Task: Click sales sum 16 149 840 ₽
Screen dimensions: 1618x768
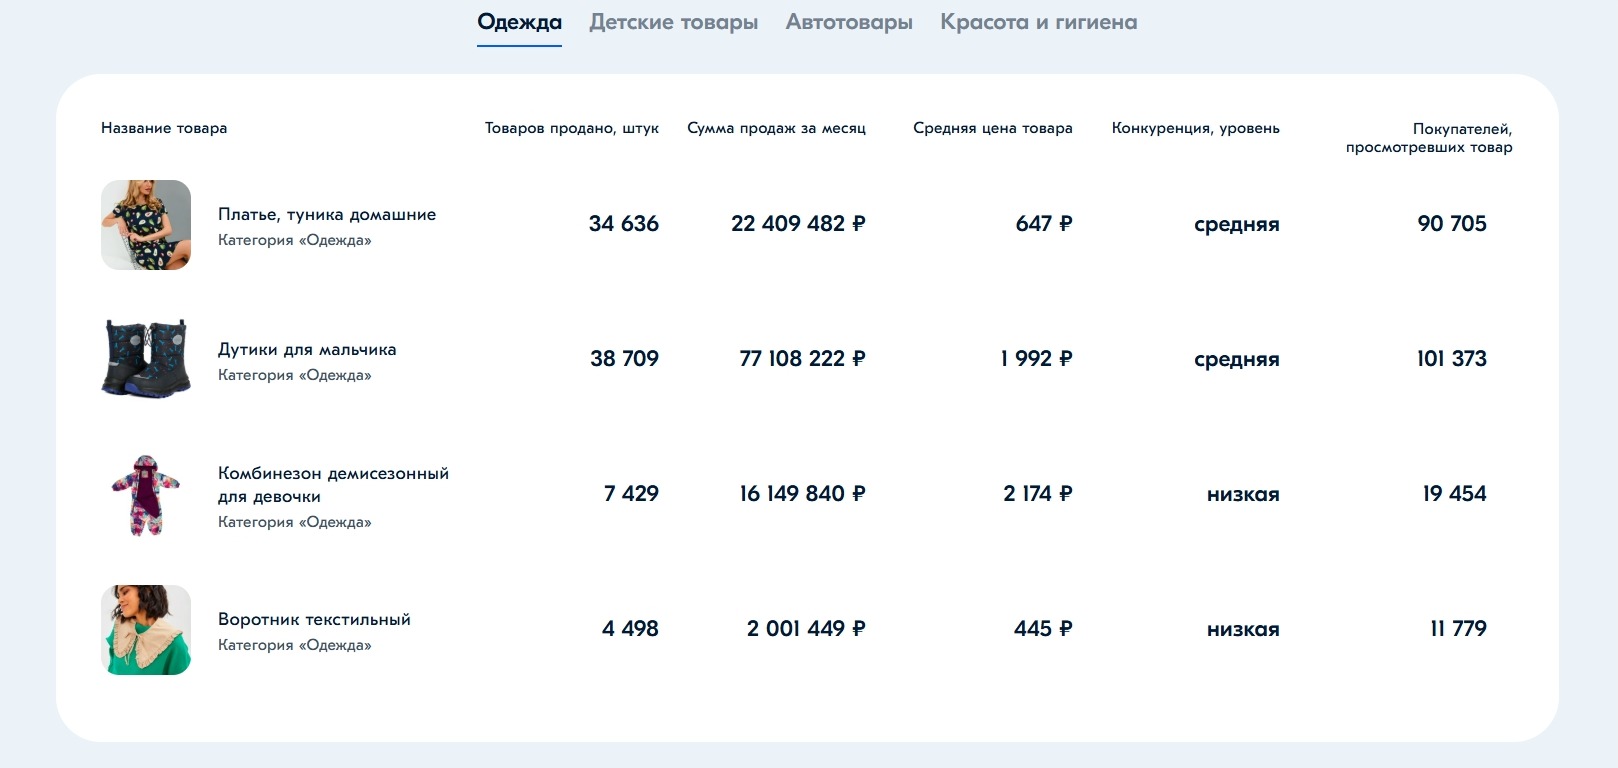Action: 802,494
